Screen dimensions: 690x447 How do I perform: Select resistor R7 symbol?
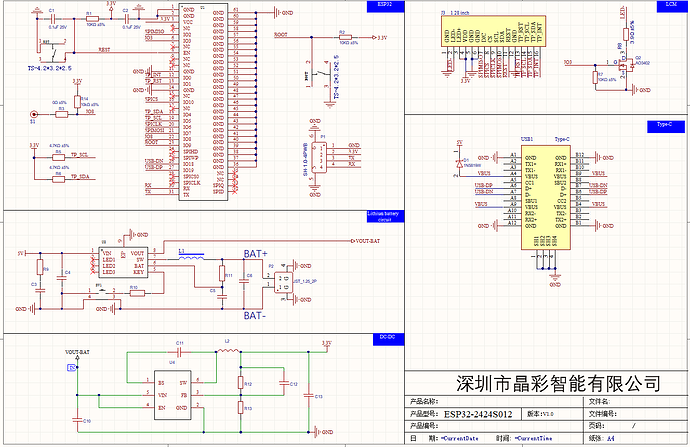(x=595, y=77)
